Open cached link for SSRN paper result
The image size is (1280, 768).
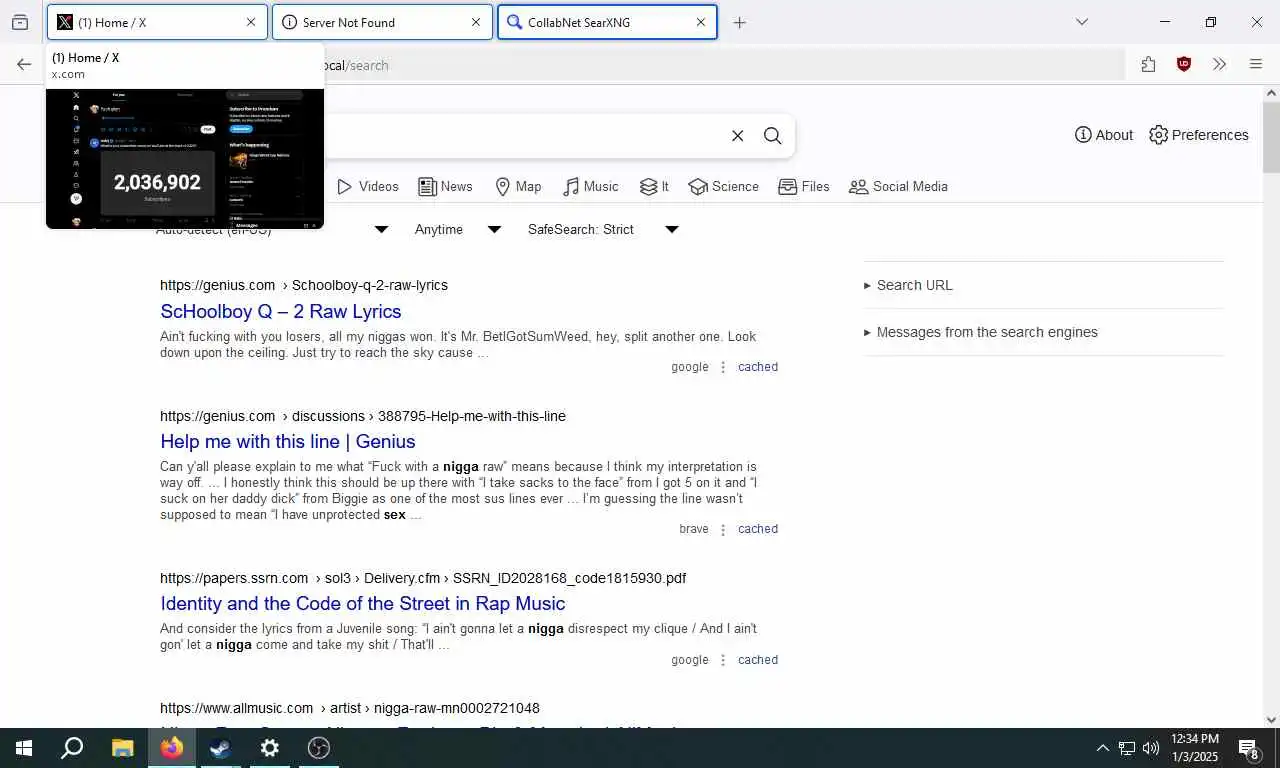(x=758, y=660)
